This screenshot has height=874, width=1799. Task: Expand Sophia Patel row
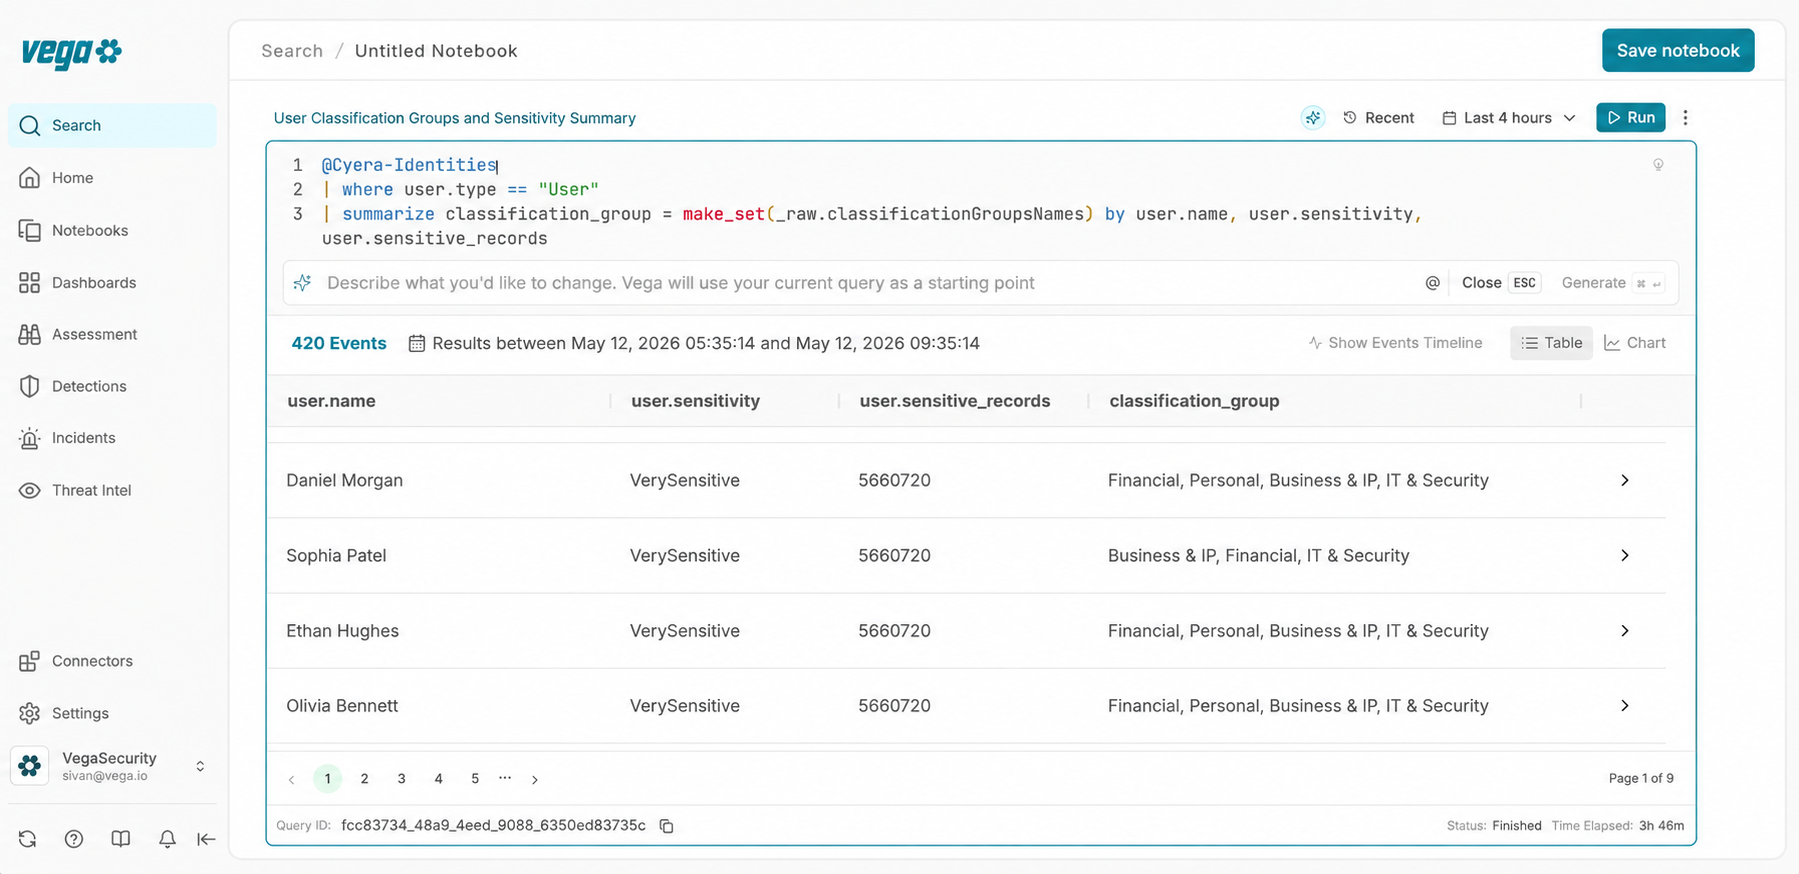click(1625, 556)
